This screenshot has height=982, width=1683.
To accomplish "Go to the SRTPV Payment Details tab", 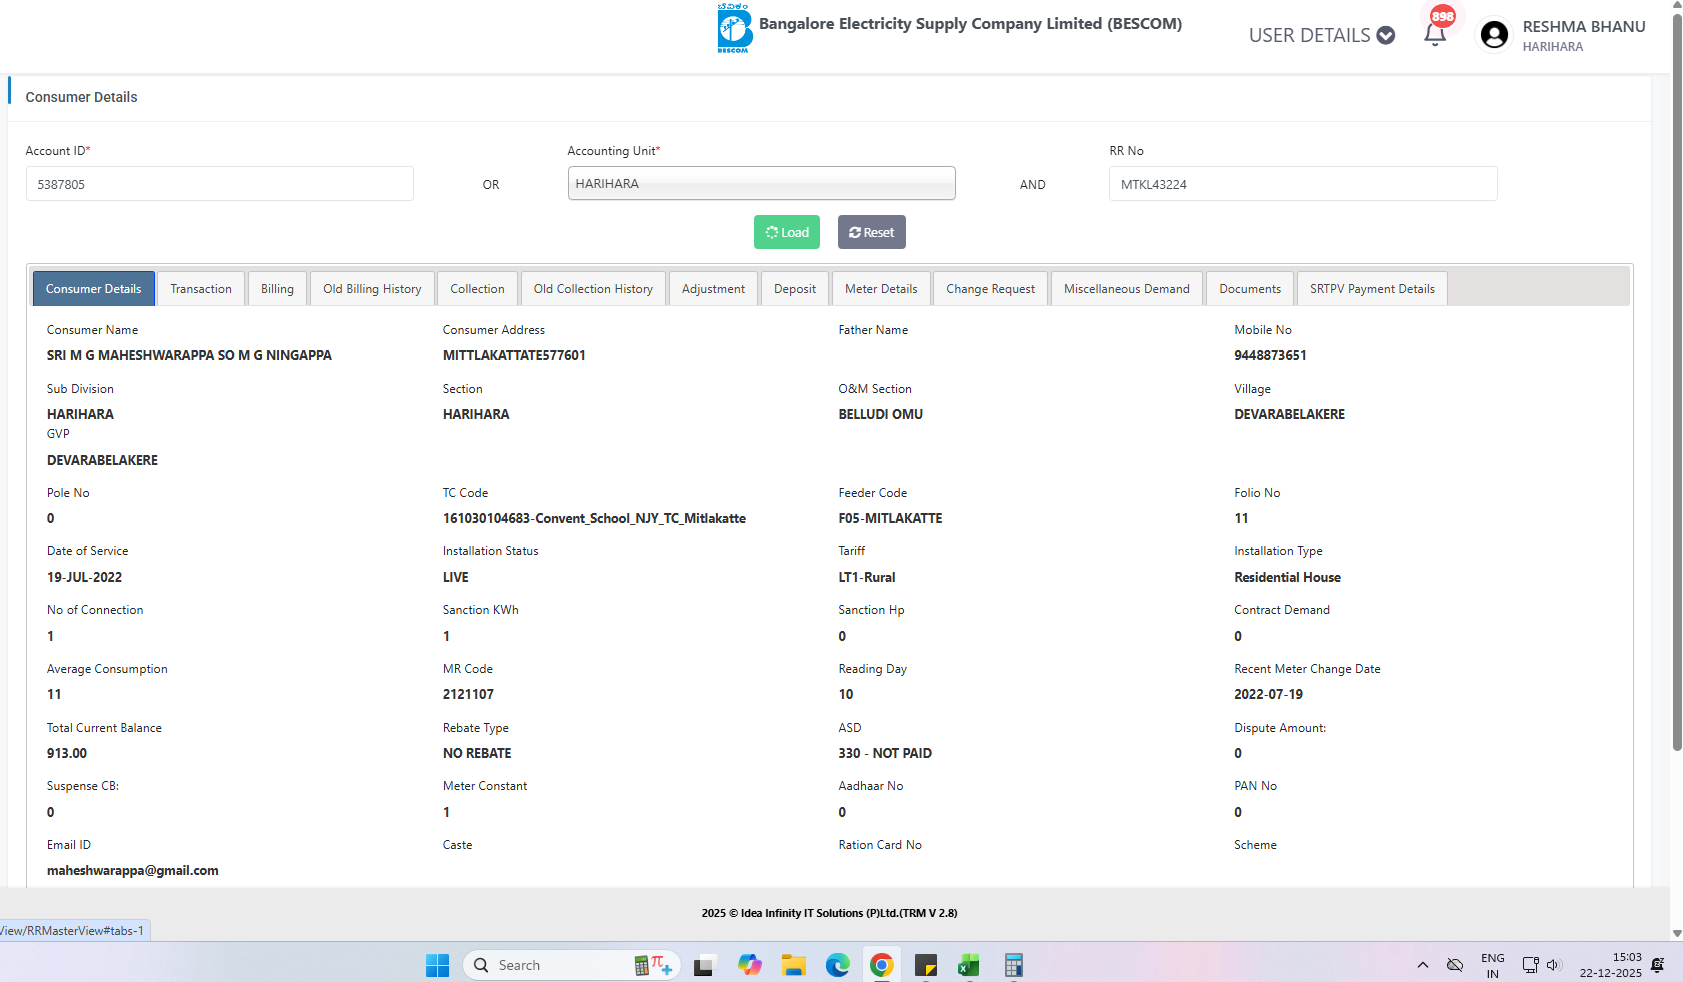I will tap(1371, 289).
